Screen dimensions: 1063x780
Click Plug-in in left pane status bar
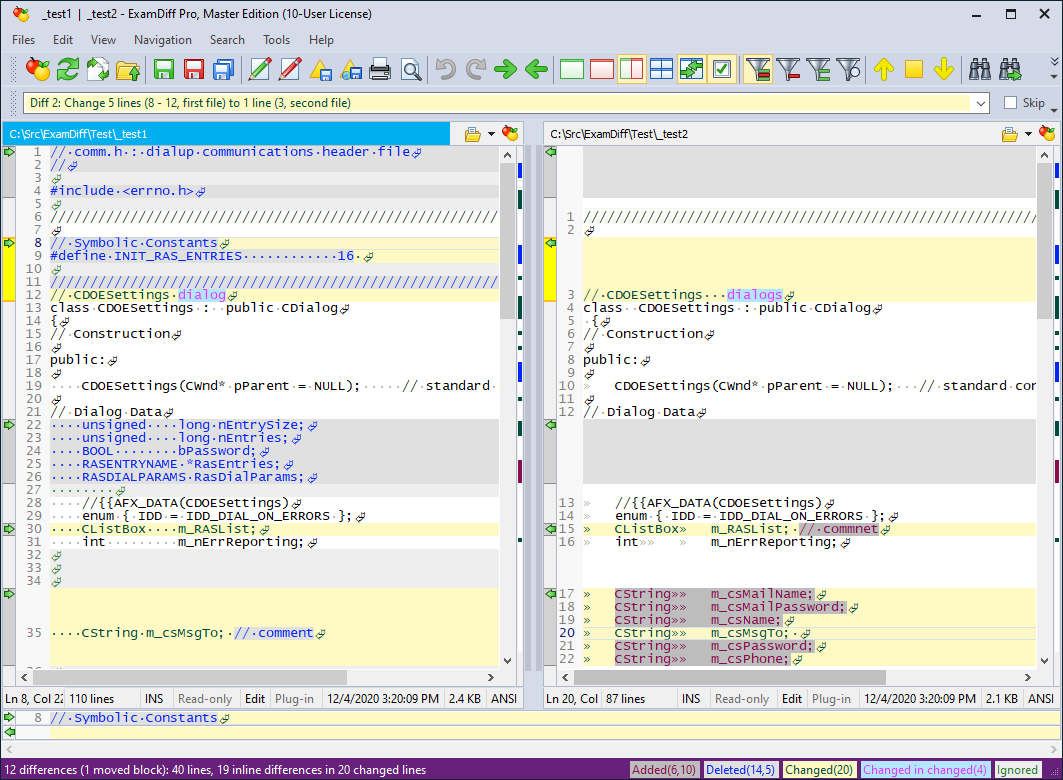(294, 699)
